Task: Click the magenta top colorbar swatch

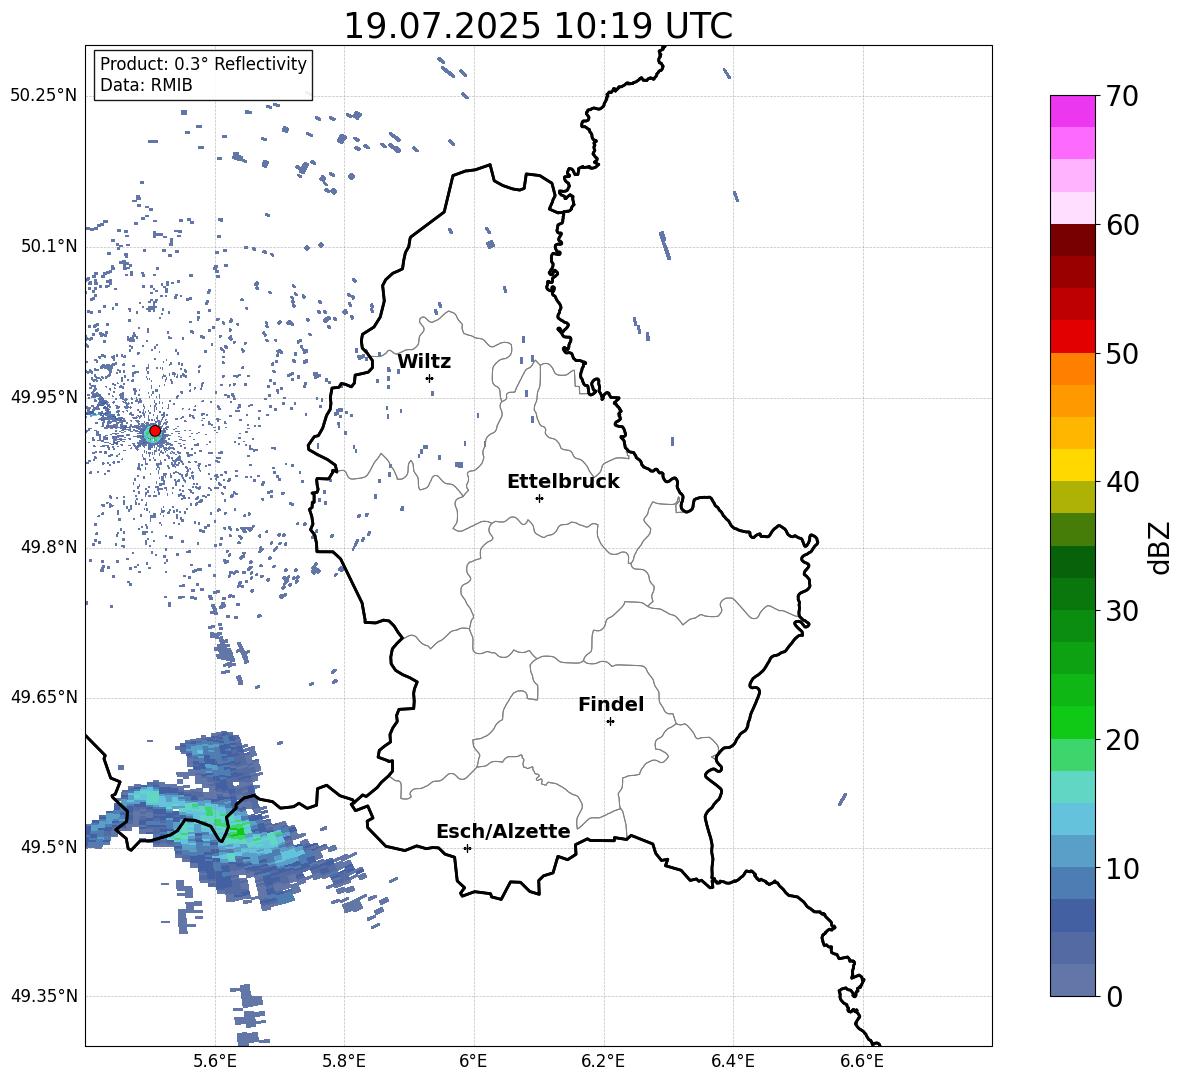Action: 1073,112
